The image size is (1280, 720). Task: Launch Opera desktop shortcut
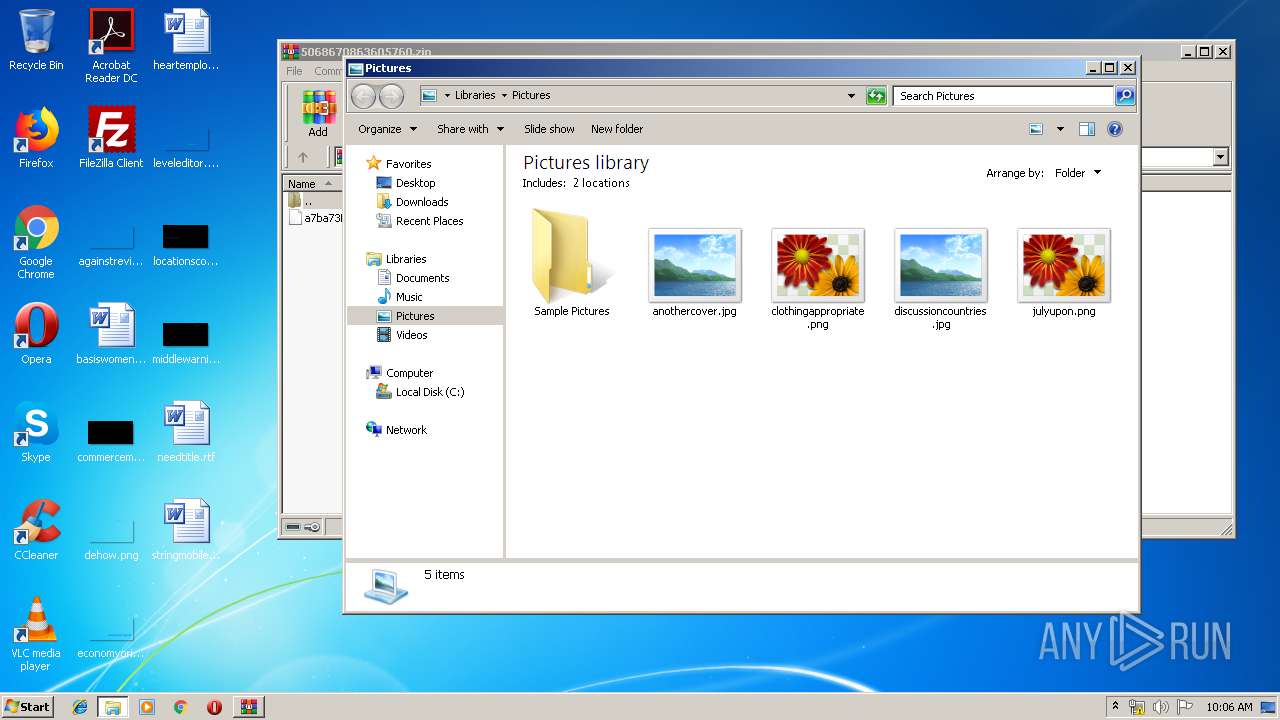(36, 334)
